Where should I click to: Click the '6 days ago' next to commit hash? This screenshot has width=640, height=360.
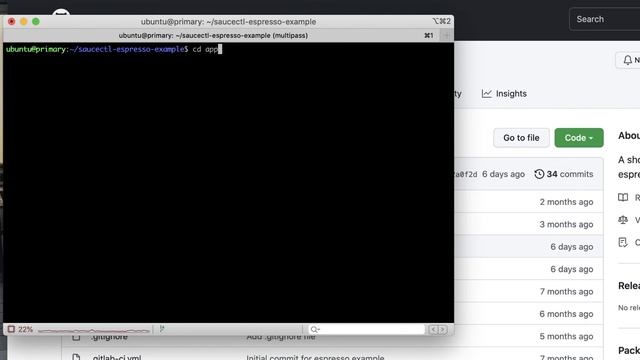pyautogui.click(x=503, y=174)
